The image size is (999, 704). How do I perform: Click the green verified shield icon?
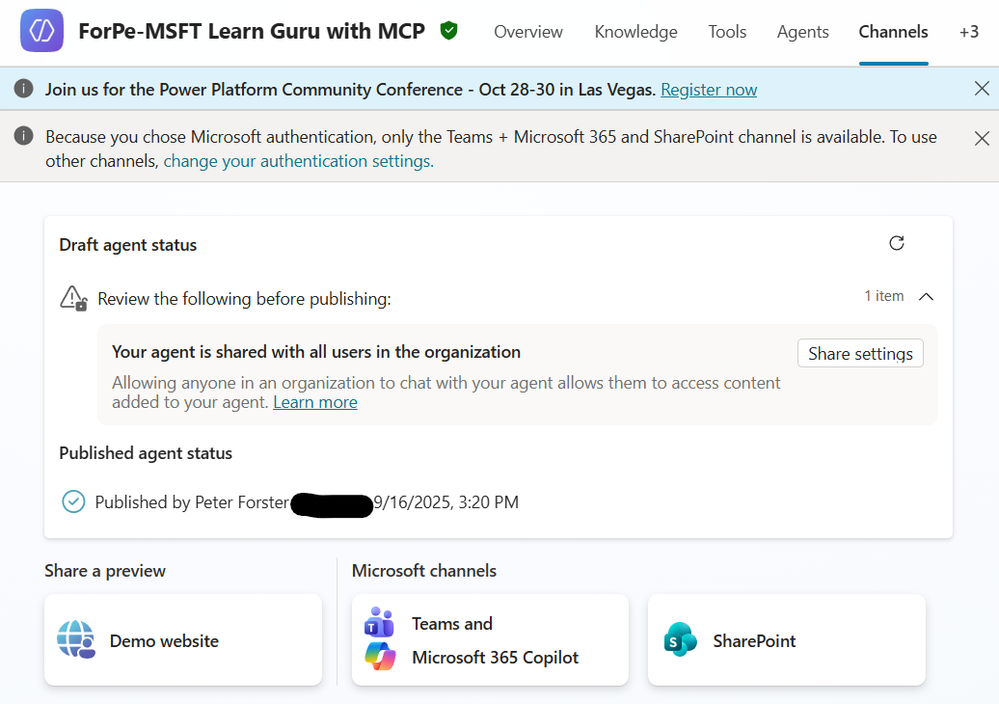point(449,31)
